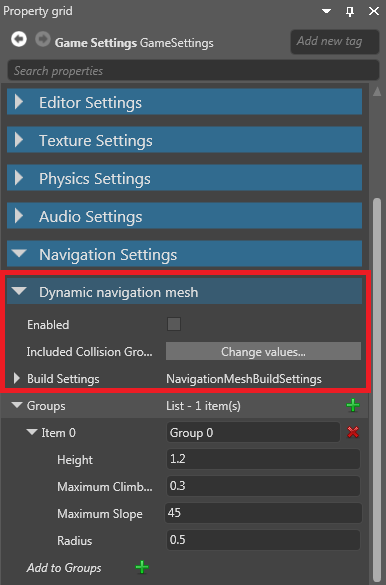
Task: Expand the Build Settings row
Action: click(x=16, y=378)
